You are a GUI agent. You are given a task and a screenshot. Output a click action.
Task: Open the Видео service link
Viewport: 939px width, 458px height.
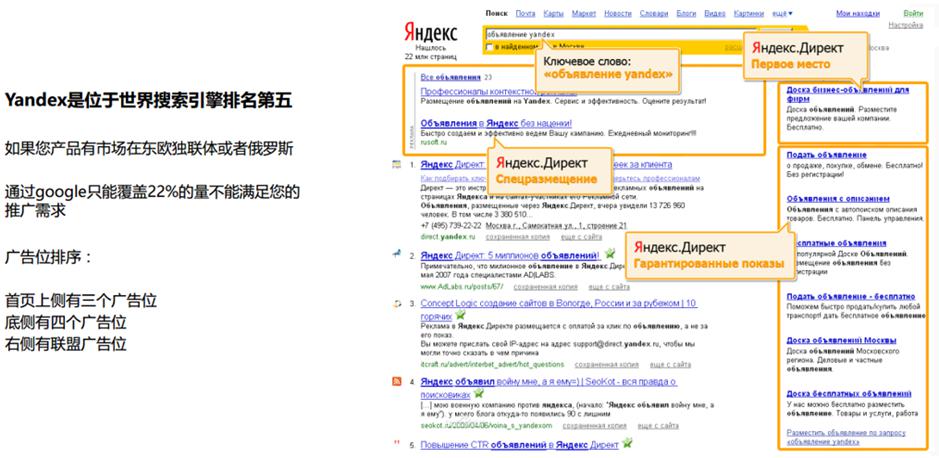pos(714,13)
